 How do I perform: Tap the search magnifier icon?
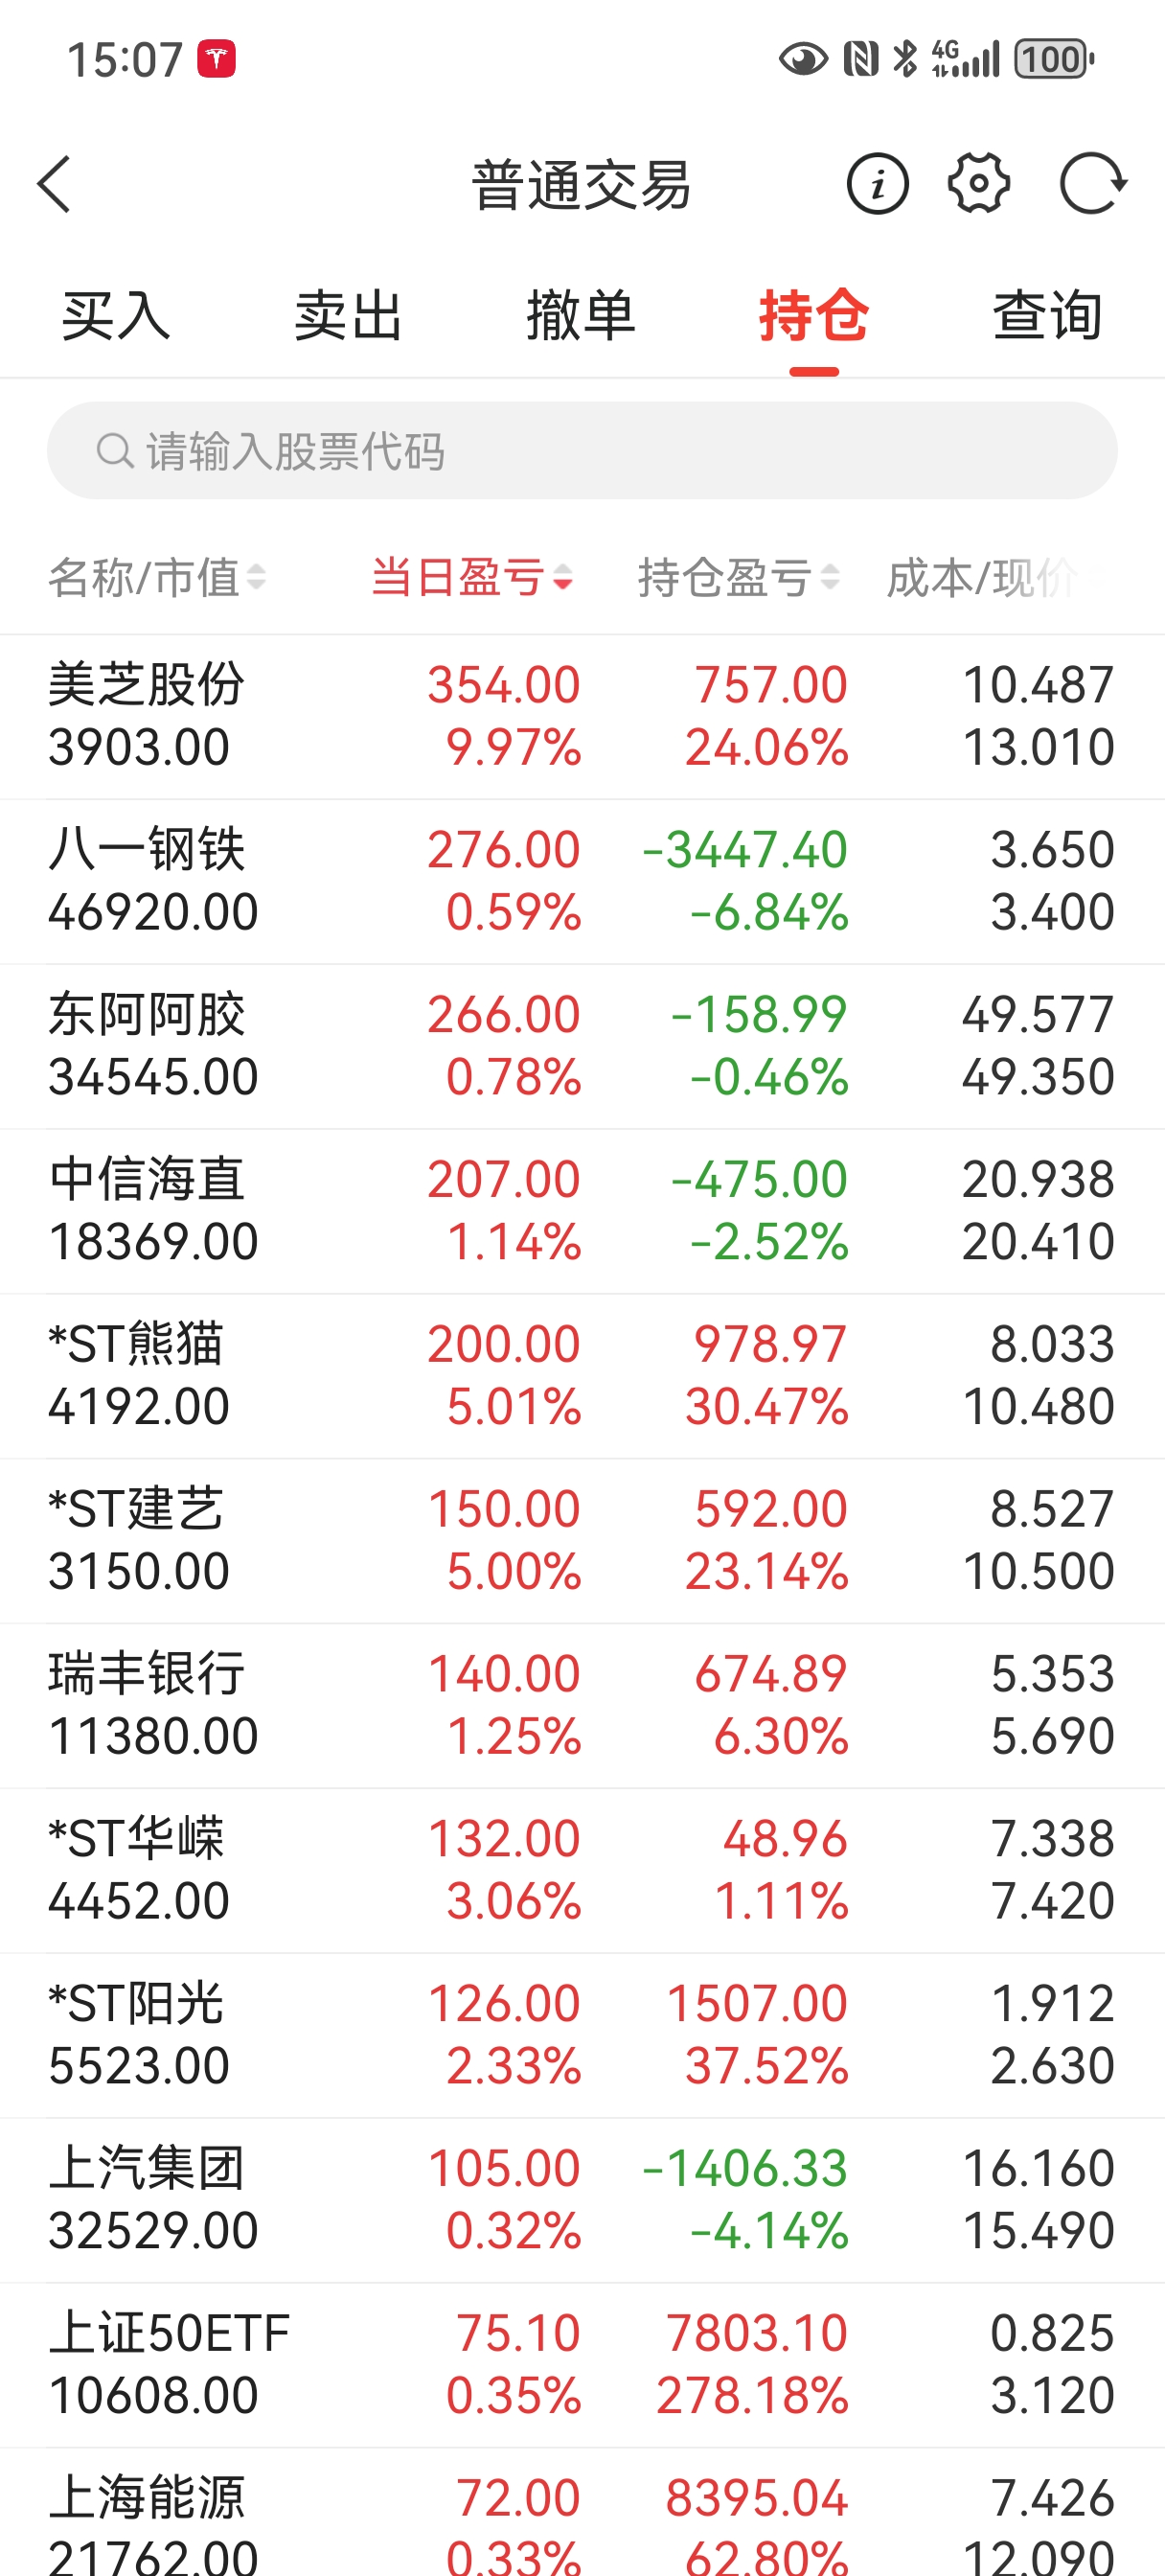coord(114,451)
